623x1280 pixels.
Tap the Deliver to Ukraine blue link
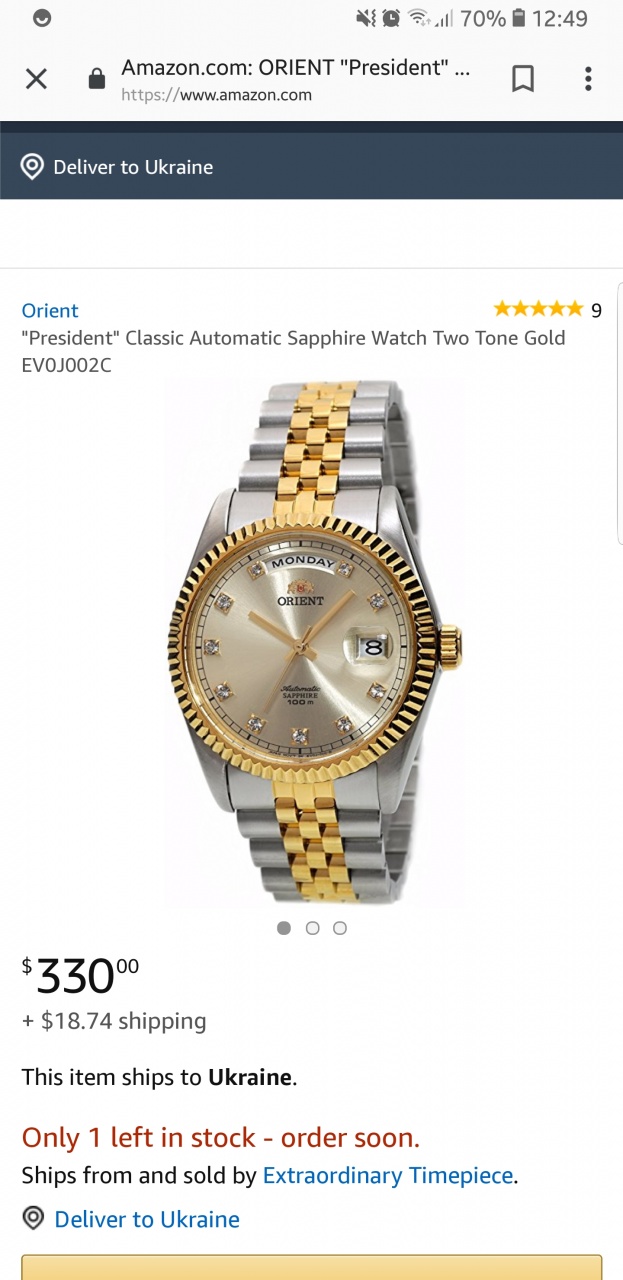click(147, 1219)
